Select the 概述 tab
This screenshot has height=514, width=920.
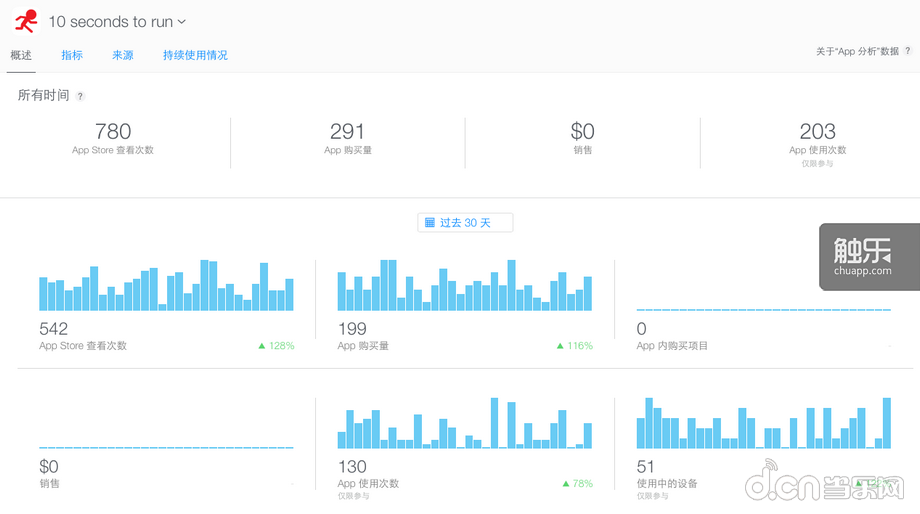[x=21, y=55]
